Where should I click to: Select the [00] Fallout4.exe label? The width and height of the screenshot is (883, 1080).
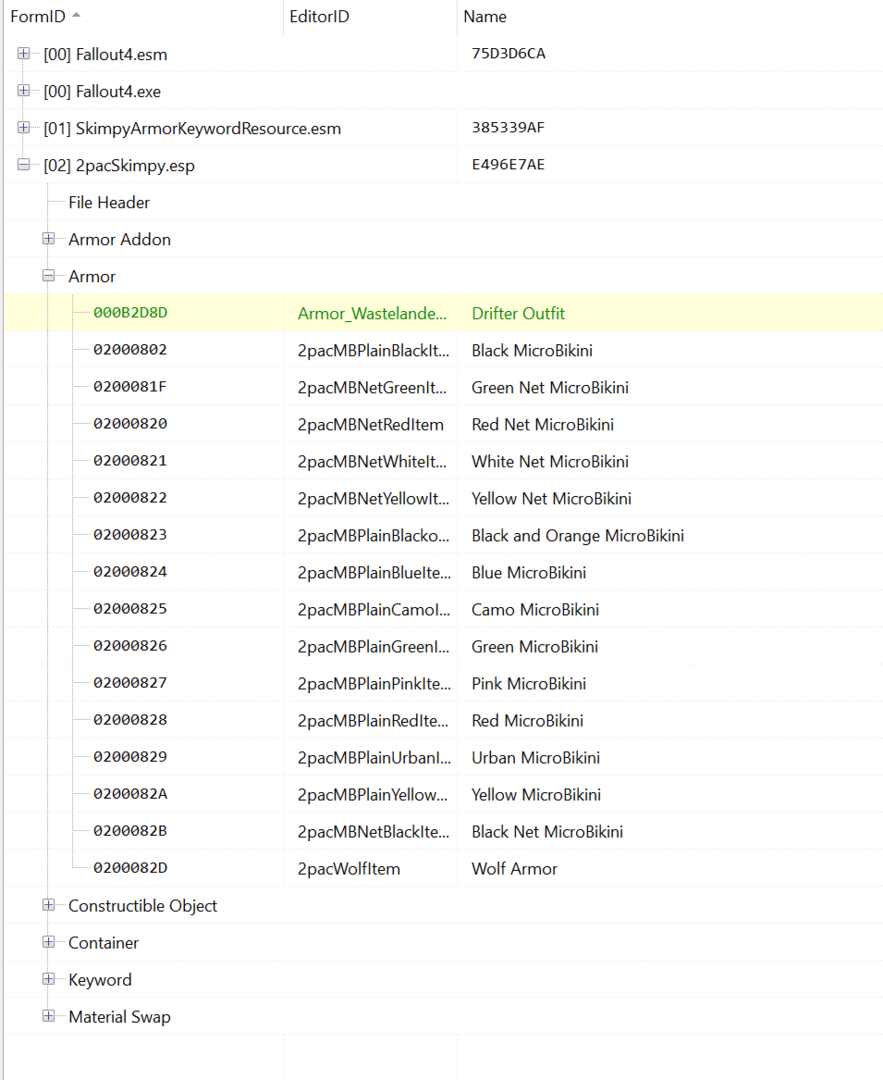102,92
